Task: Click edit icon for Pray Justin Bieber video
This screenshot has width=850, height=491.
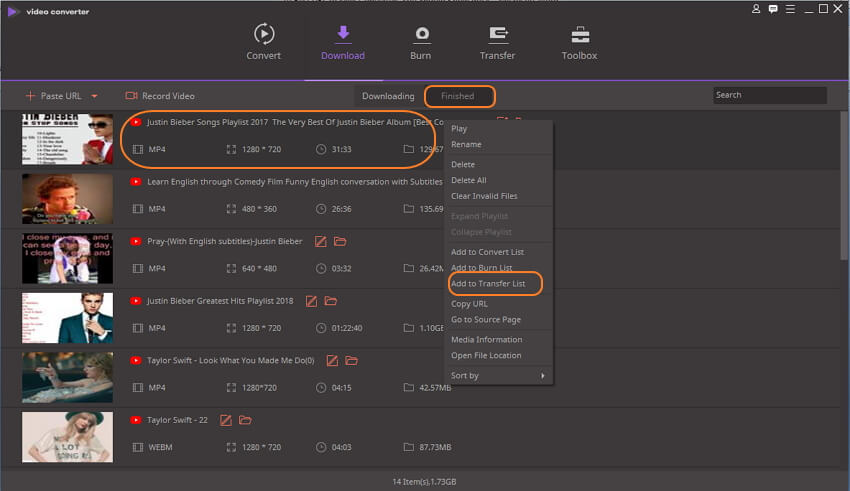Action: pos(320,242)
